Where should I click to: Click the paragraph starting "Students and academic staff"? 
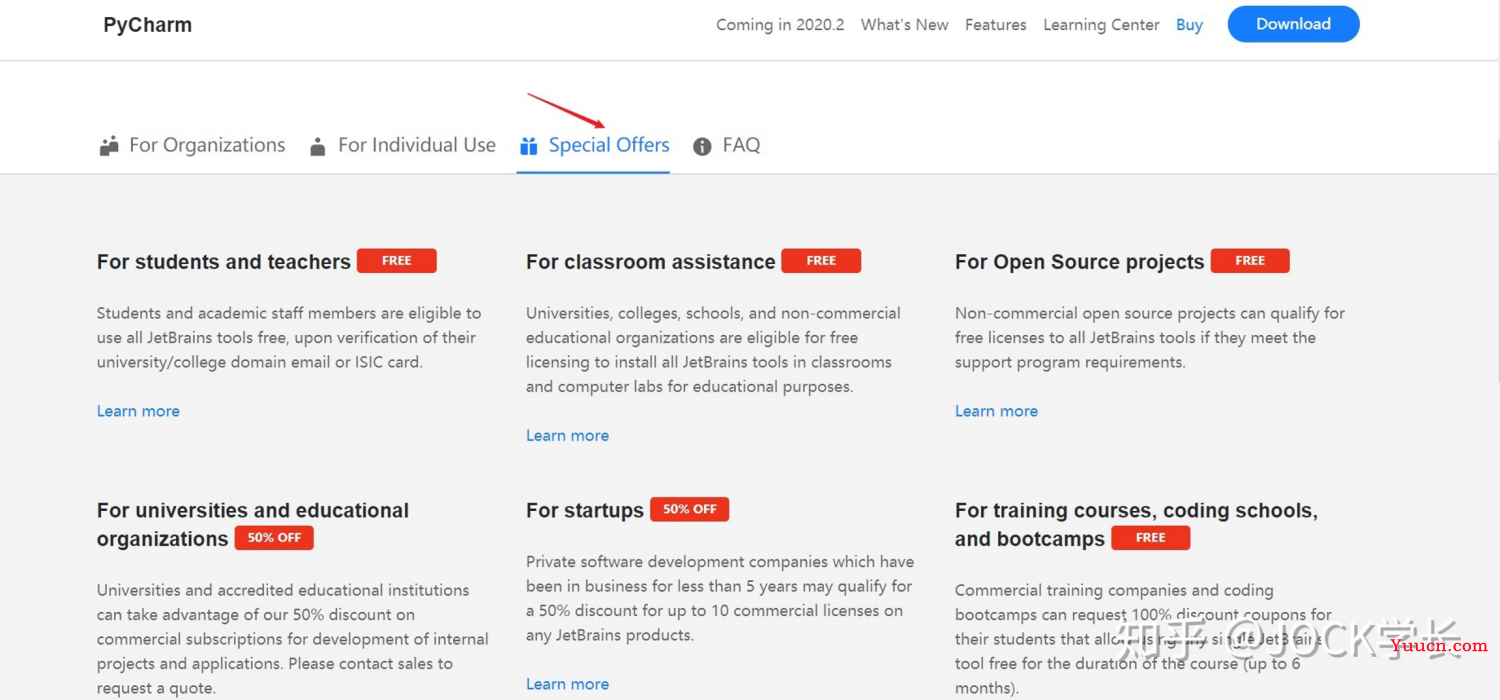pos(289,338)
